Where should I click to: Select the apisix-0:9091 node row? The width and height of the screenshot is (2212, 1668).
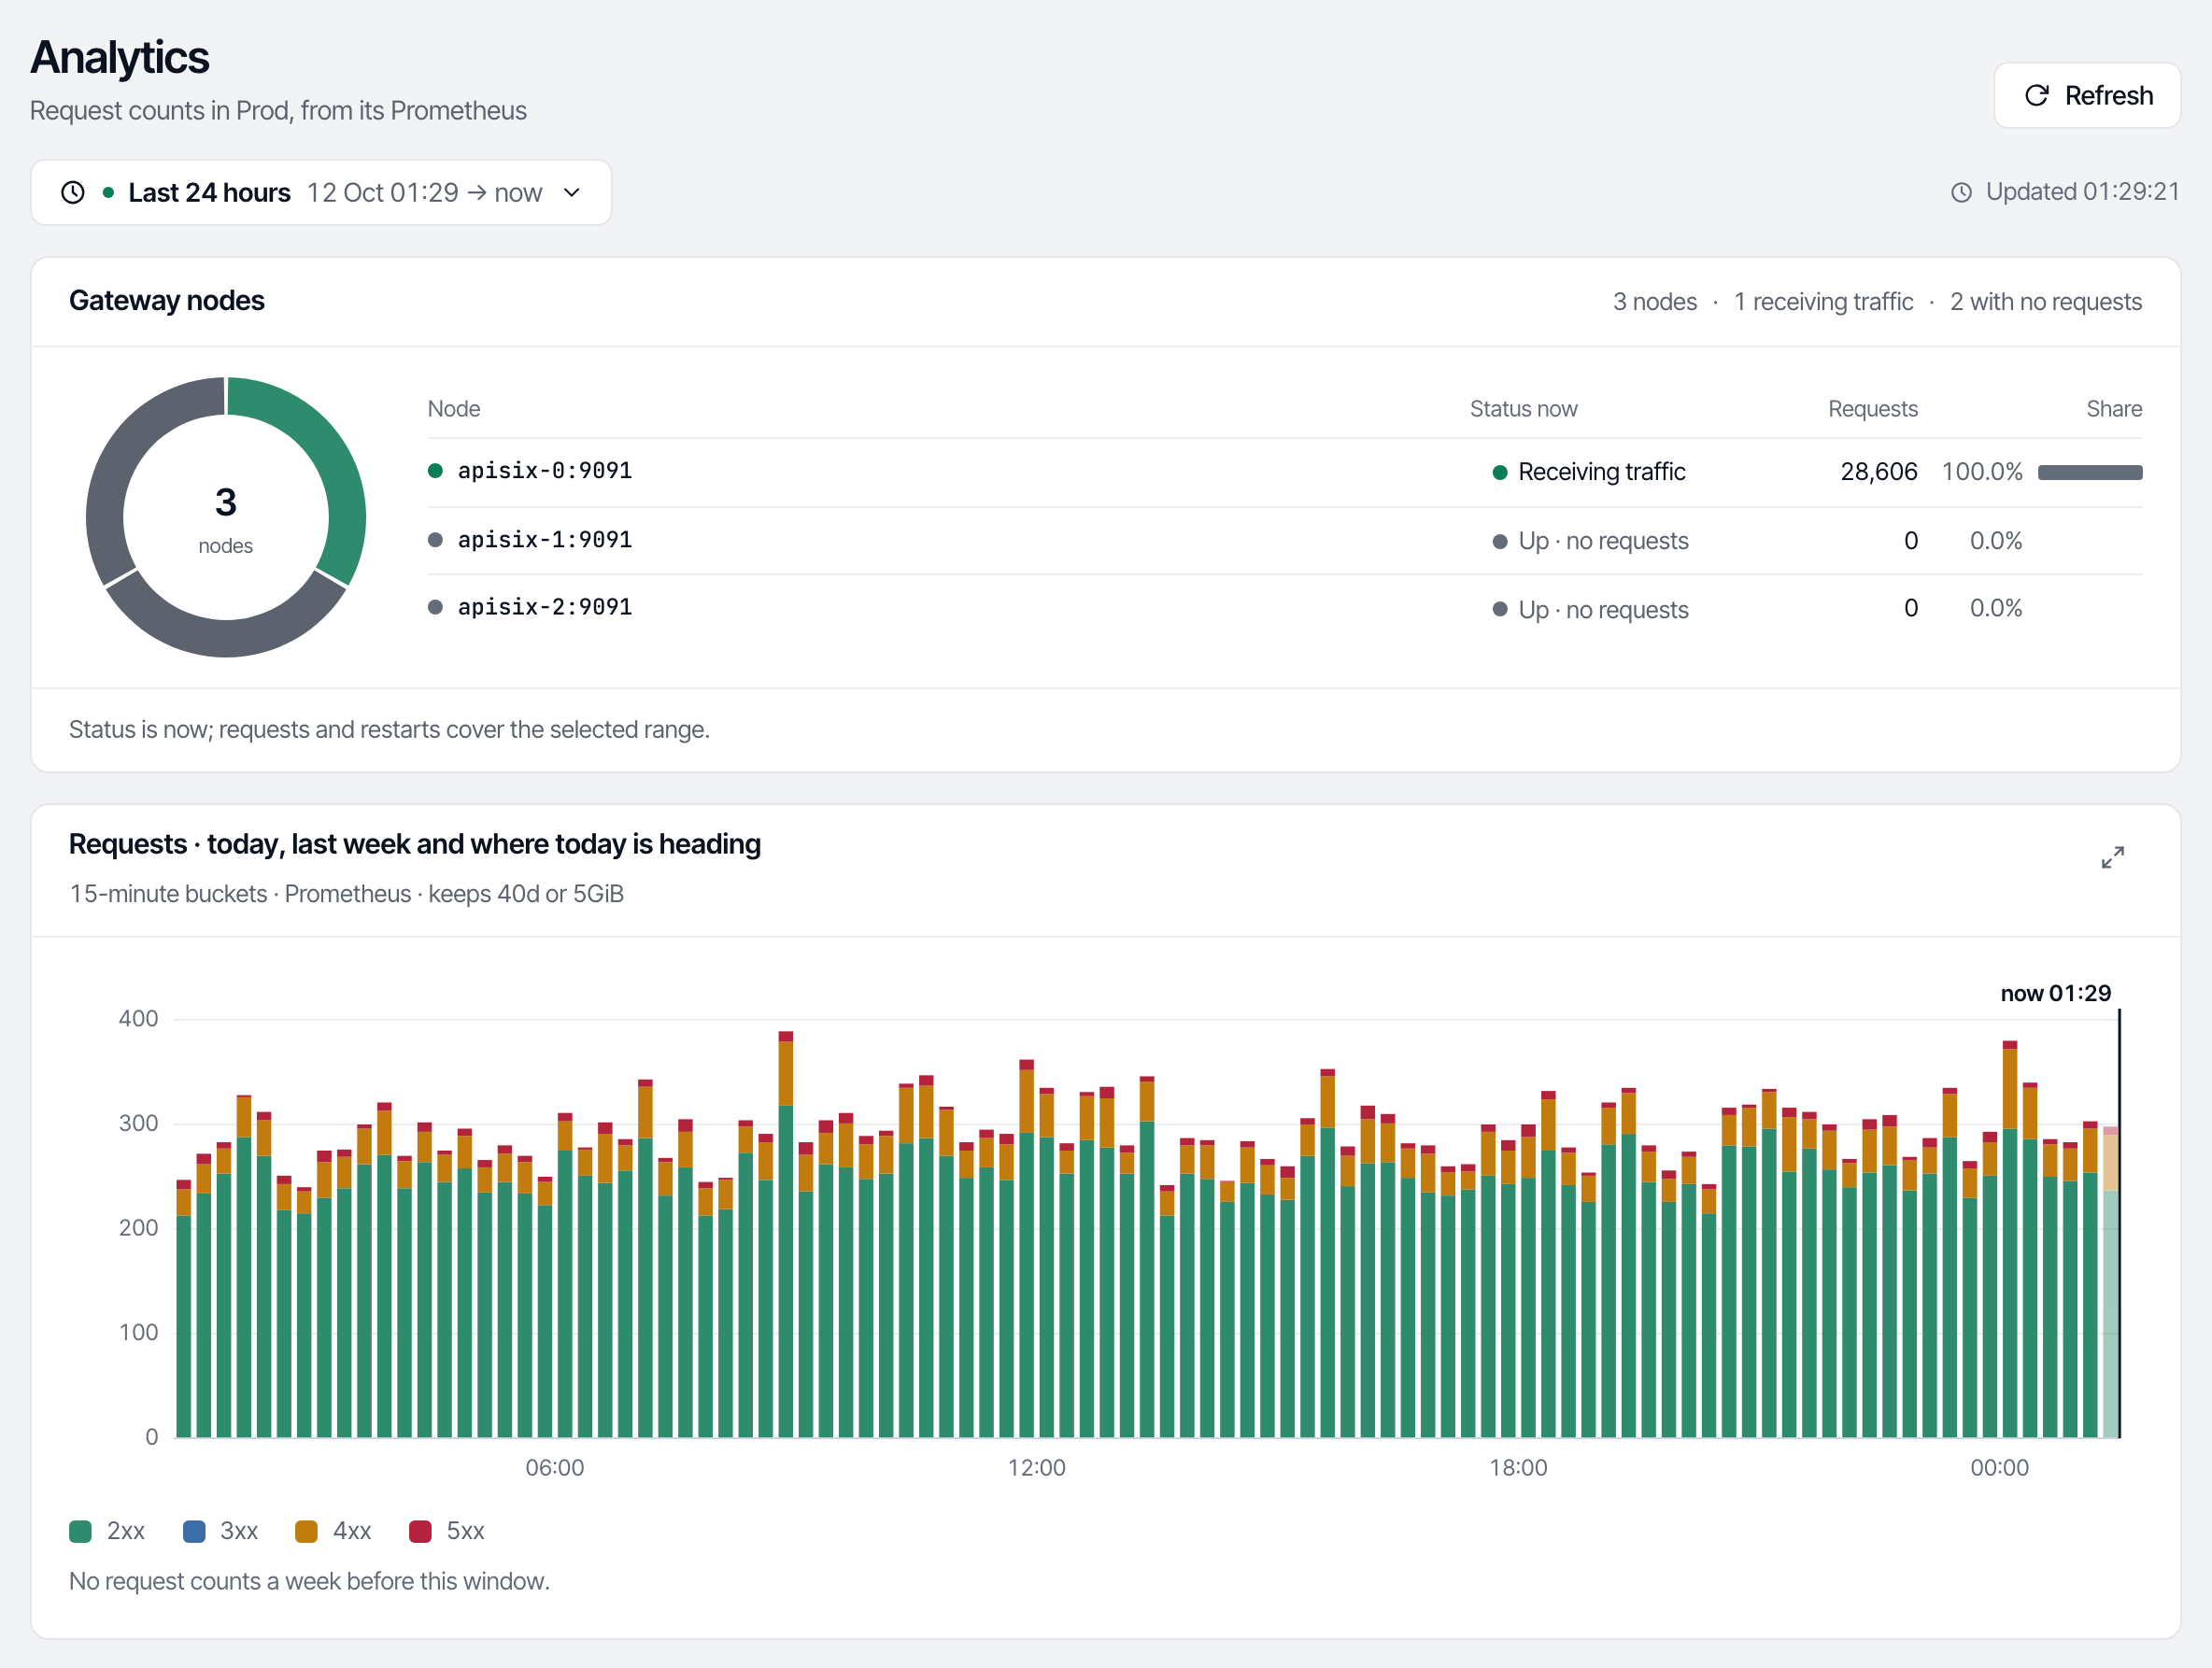(x=1284, y=472)
